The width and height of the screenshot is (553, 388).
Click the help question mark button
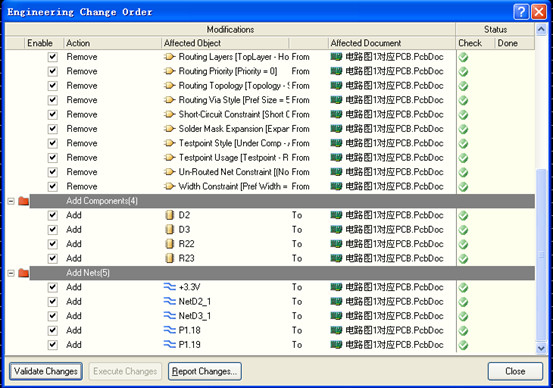coord(521,12)
